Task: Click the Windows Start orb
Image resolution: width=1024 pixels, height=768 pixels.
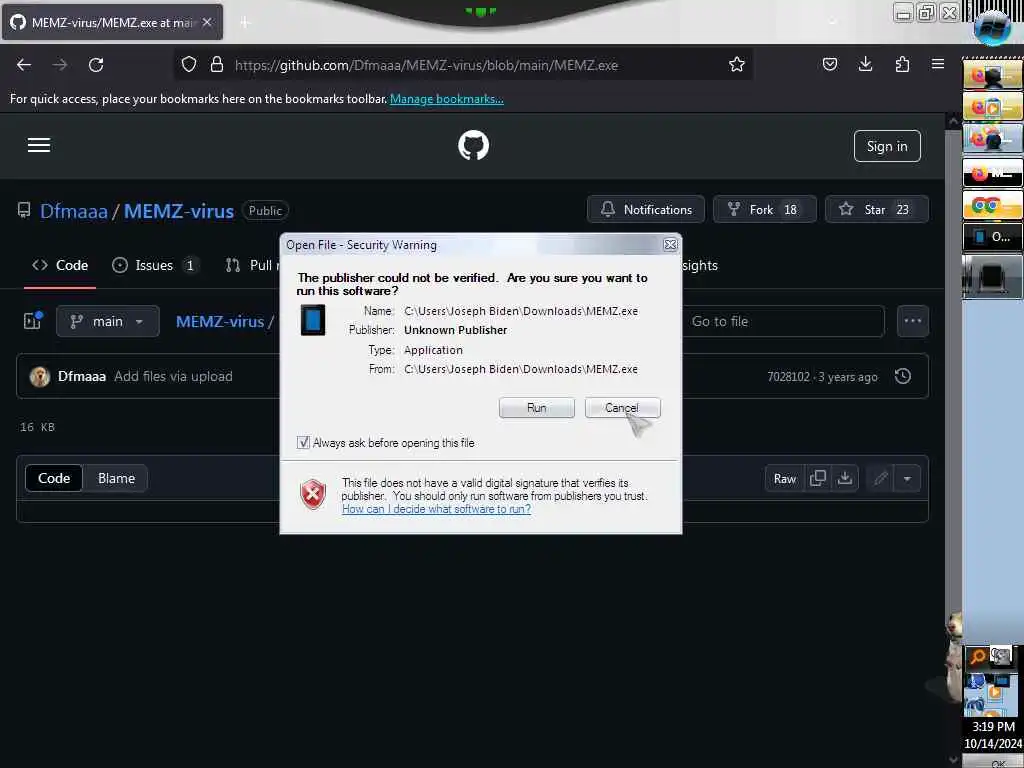Action: tap(991, 27)
